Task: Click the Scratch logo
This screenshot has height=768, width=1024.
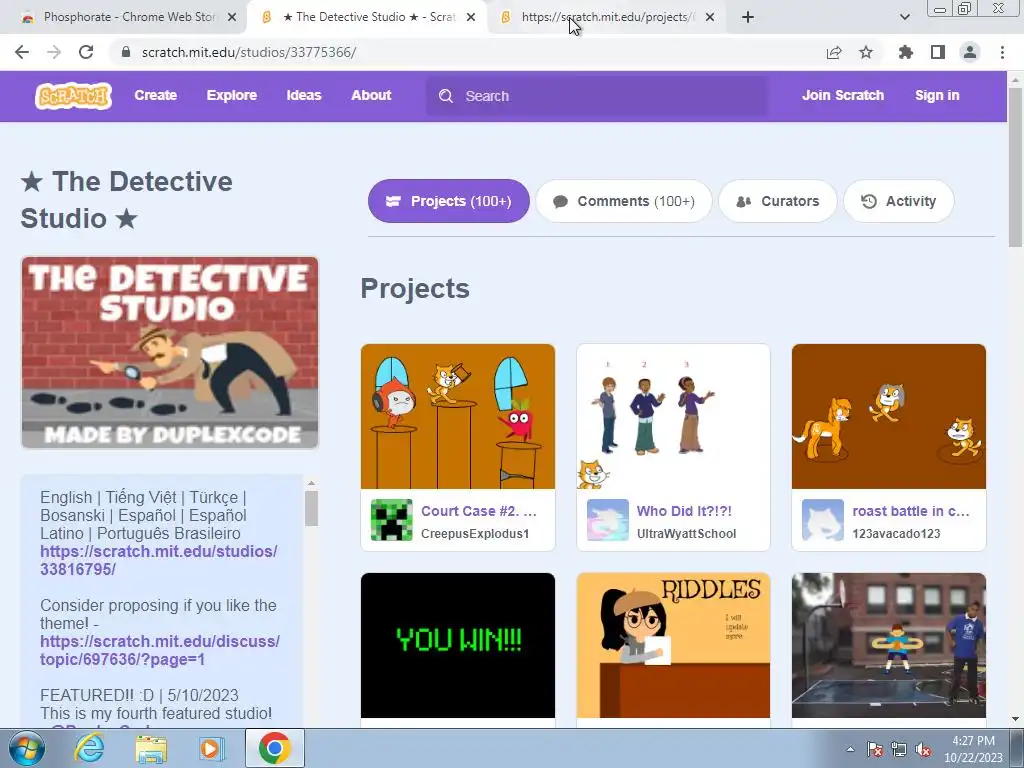Action: [x=73, y=96]
